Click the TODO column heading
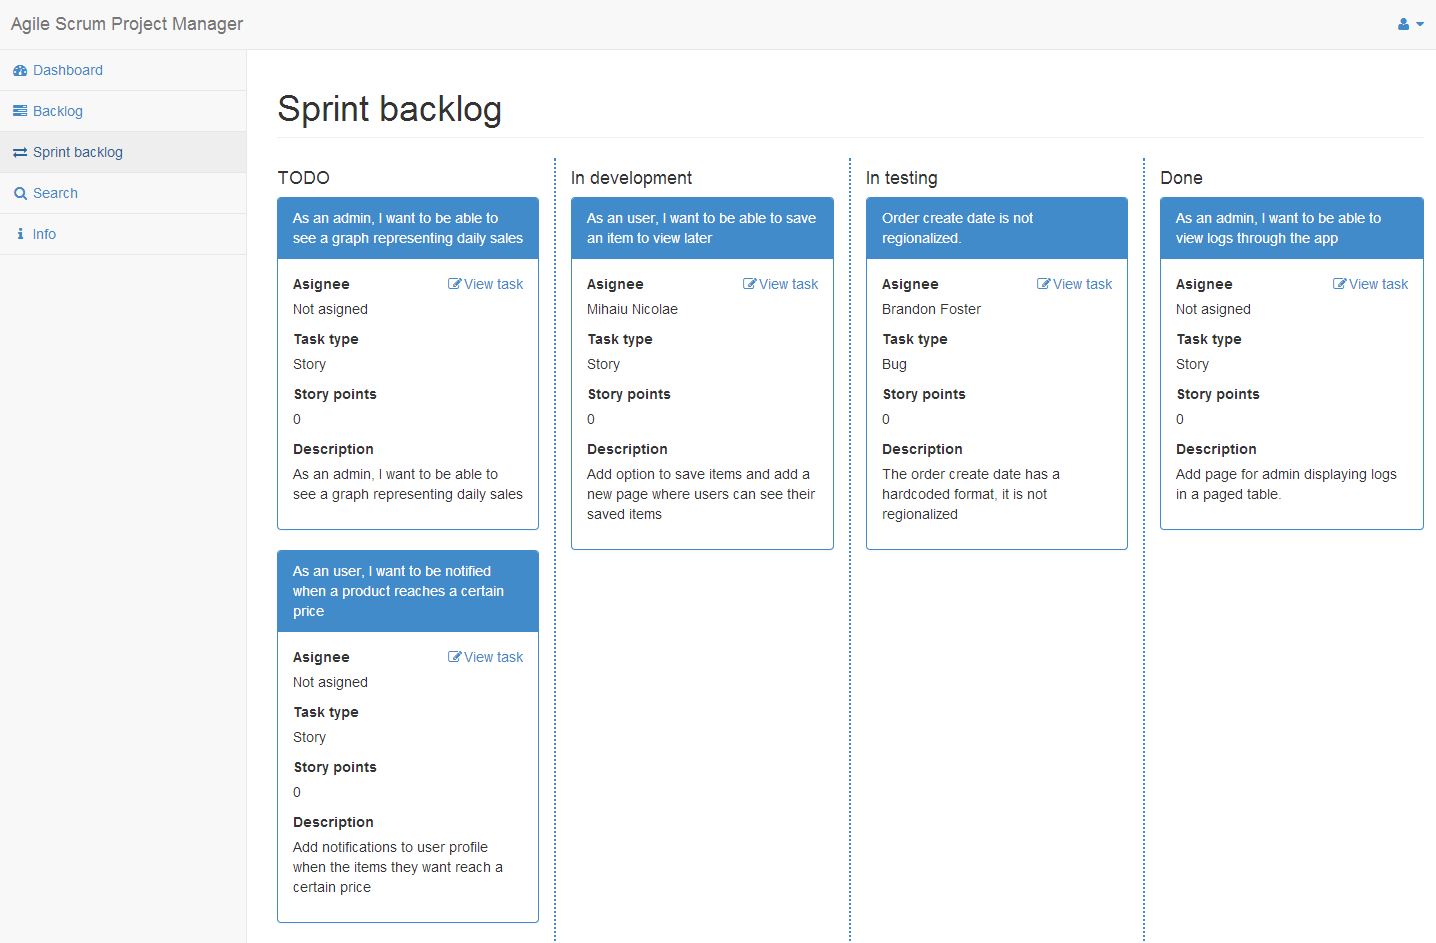 pos(304,178)
